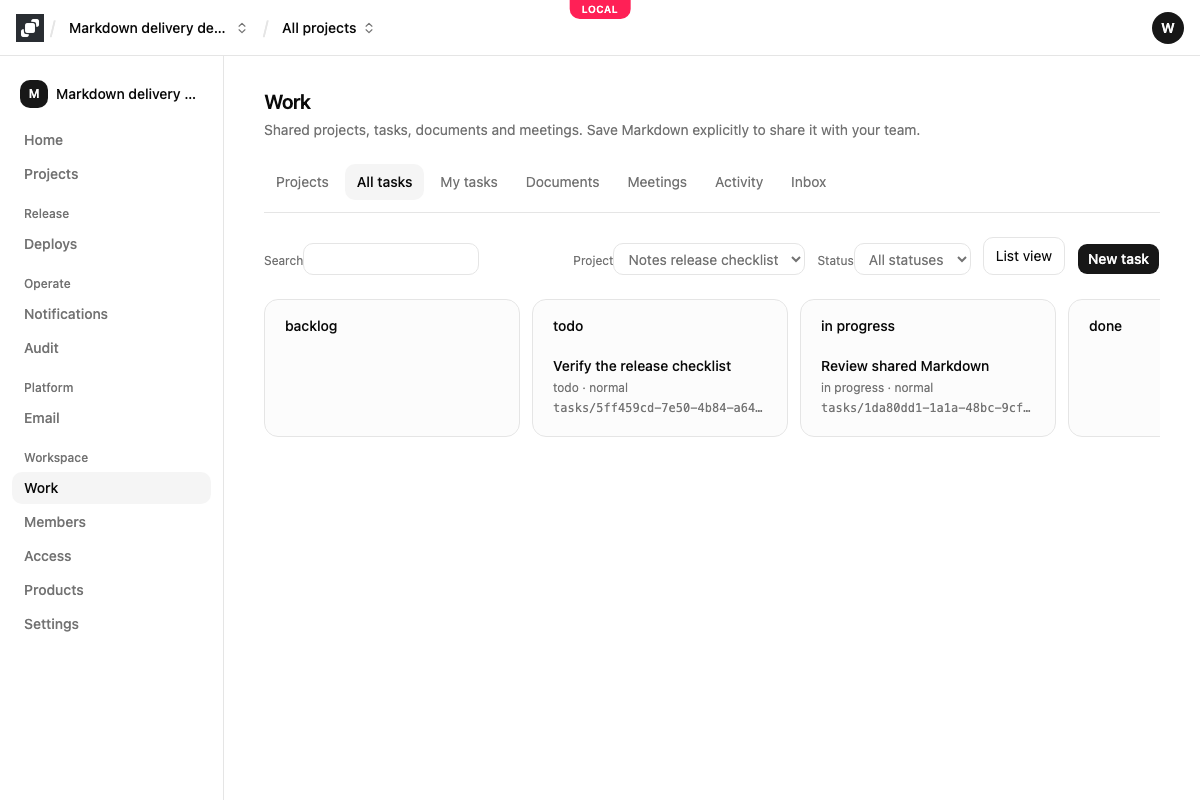Image resolution: width=1200 pixels, height=800 pixels.
Task: Open Notifications in the sidebar
Action: pyautogui.click(x=111, y=314)
